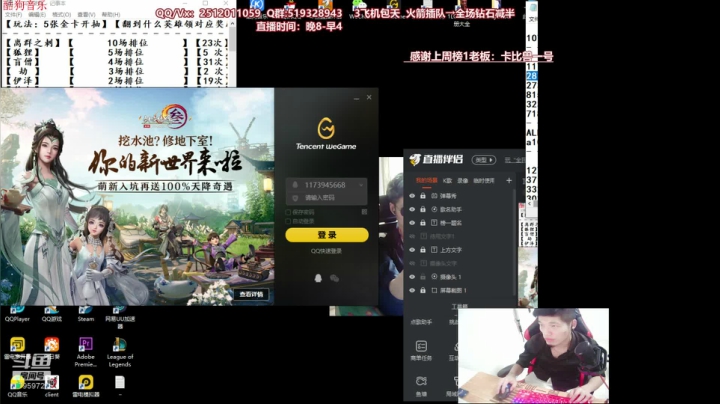Viewport: 720px width, 404px height.
Task: Switch to the first scene tab highlighted red
Action: [x=427, y=180]
